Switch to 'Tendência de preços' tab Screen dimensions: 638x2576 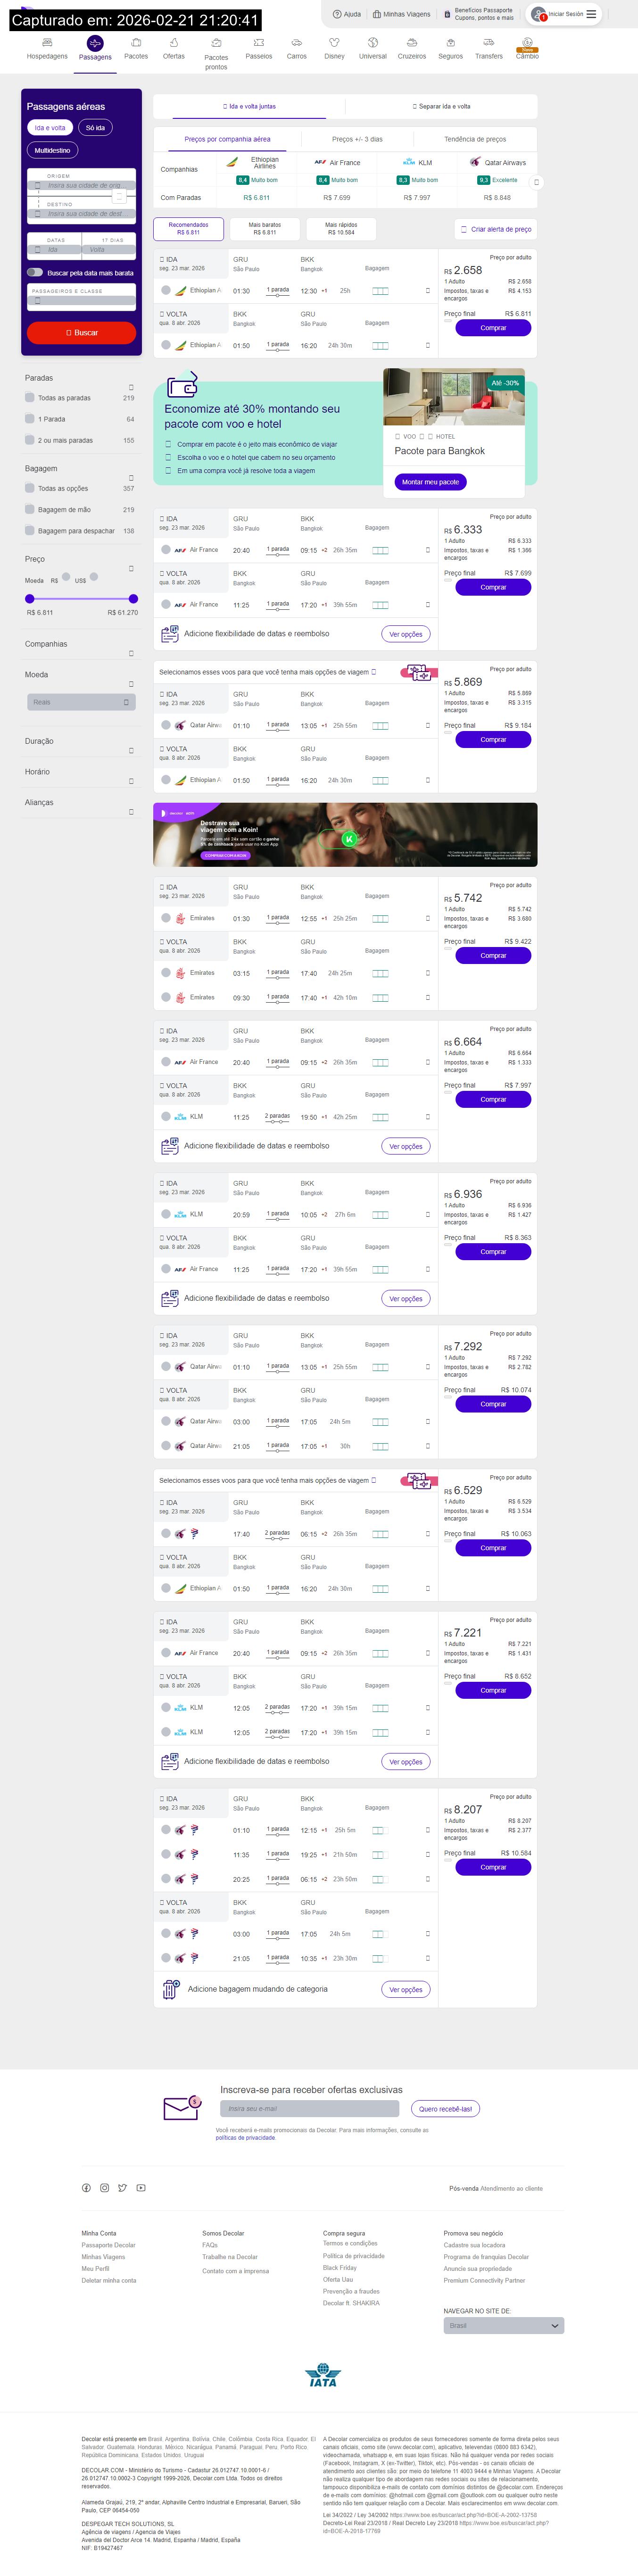pos(475,139)
